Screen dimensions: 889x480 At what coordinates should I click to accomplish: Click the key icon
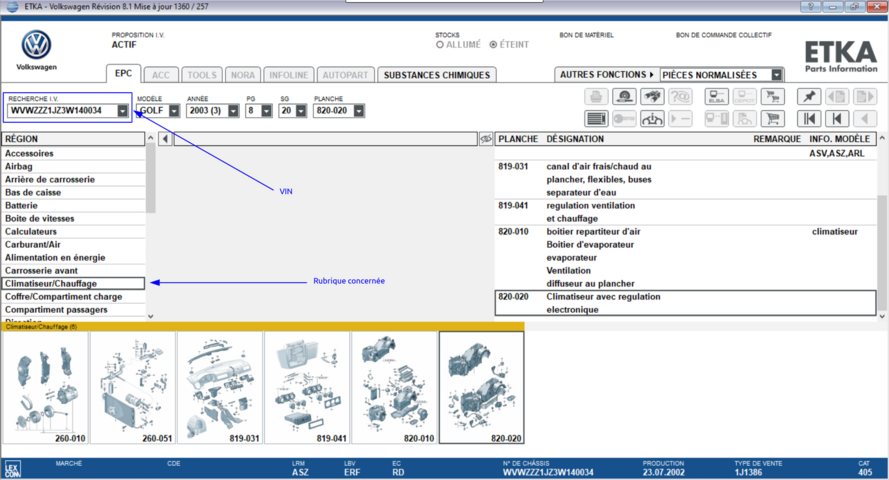[x=624, y=119]
